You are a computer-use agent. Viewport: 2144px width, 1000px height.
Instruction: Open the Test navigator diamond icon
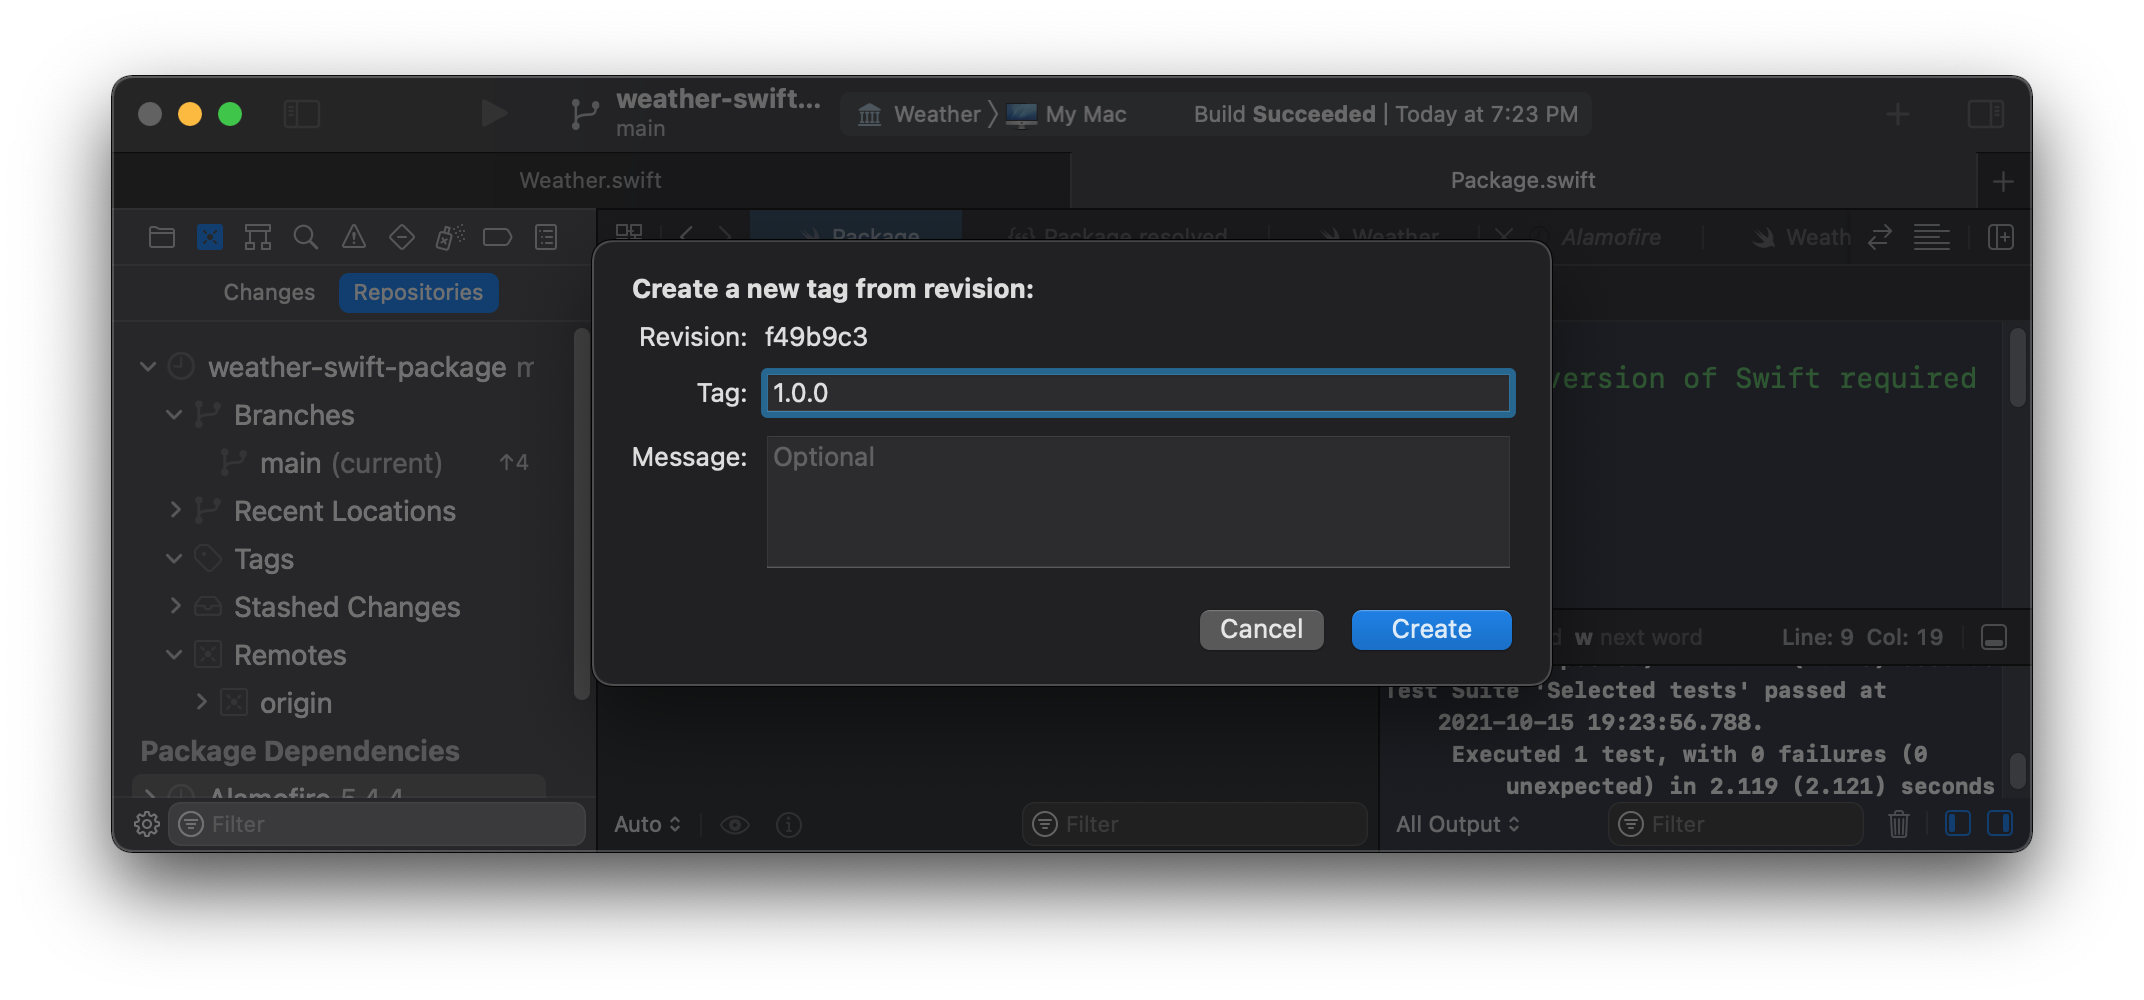[x=402, y=237]
